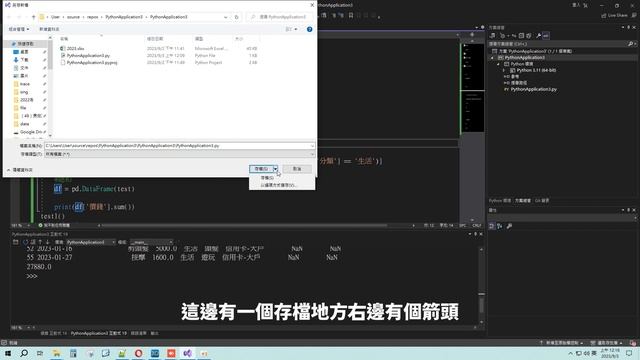Click the taskbar search icon
The image size is (640, 360).
pyautogui.click(x=24, y=353)
